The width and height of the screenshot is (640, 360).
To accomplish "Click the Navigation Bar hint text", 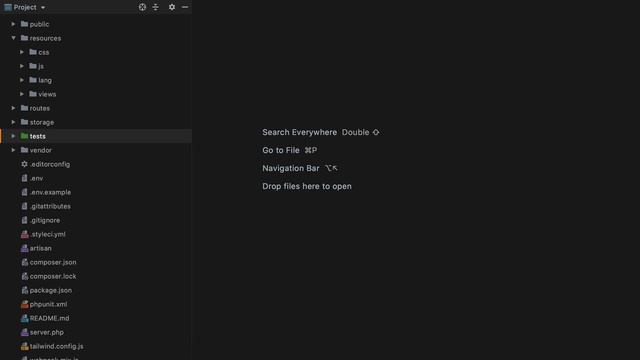I will click(291, 168).
